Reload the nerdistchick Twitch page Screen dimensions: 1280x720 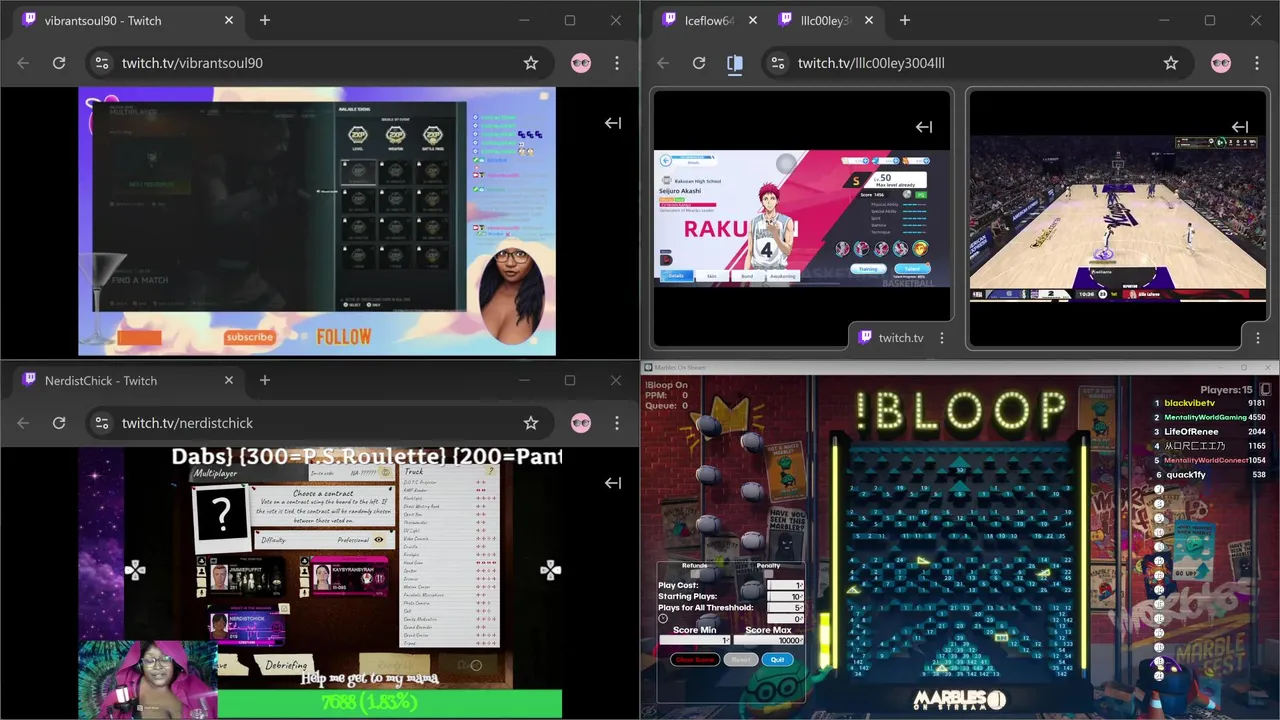(x=59, y=423)
